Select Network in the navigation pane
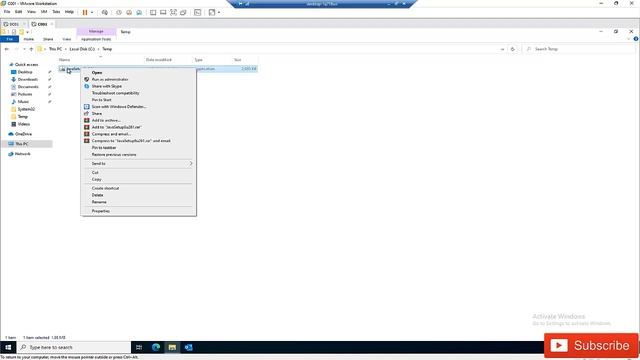Image resolution: width=640 pixels, height=360 pixels. coord(22,154)
